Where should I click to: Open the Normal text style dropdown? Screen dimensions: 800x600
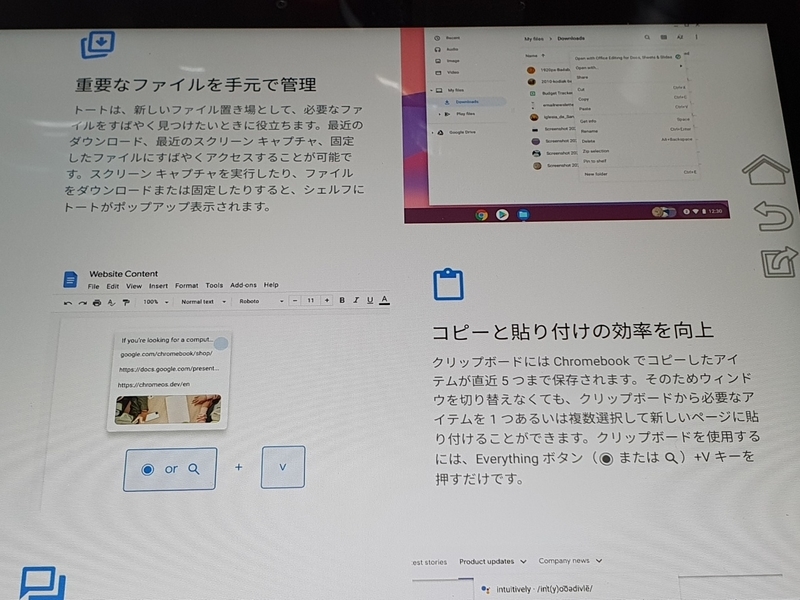coord(203,302)
